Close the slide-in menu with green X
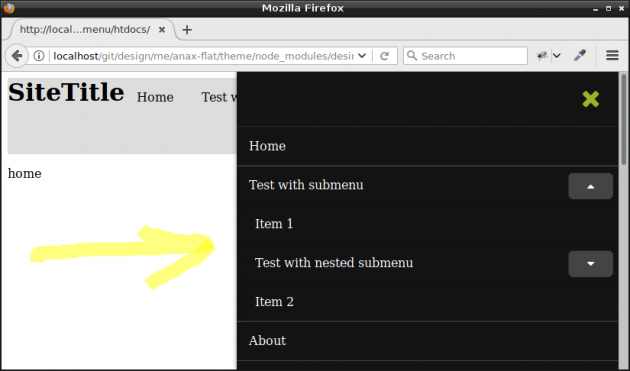The width and height of the screenshot is (630, 371). [591, 99]
